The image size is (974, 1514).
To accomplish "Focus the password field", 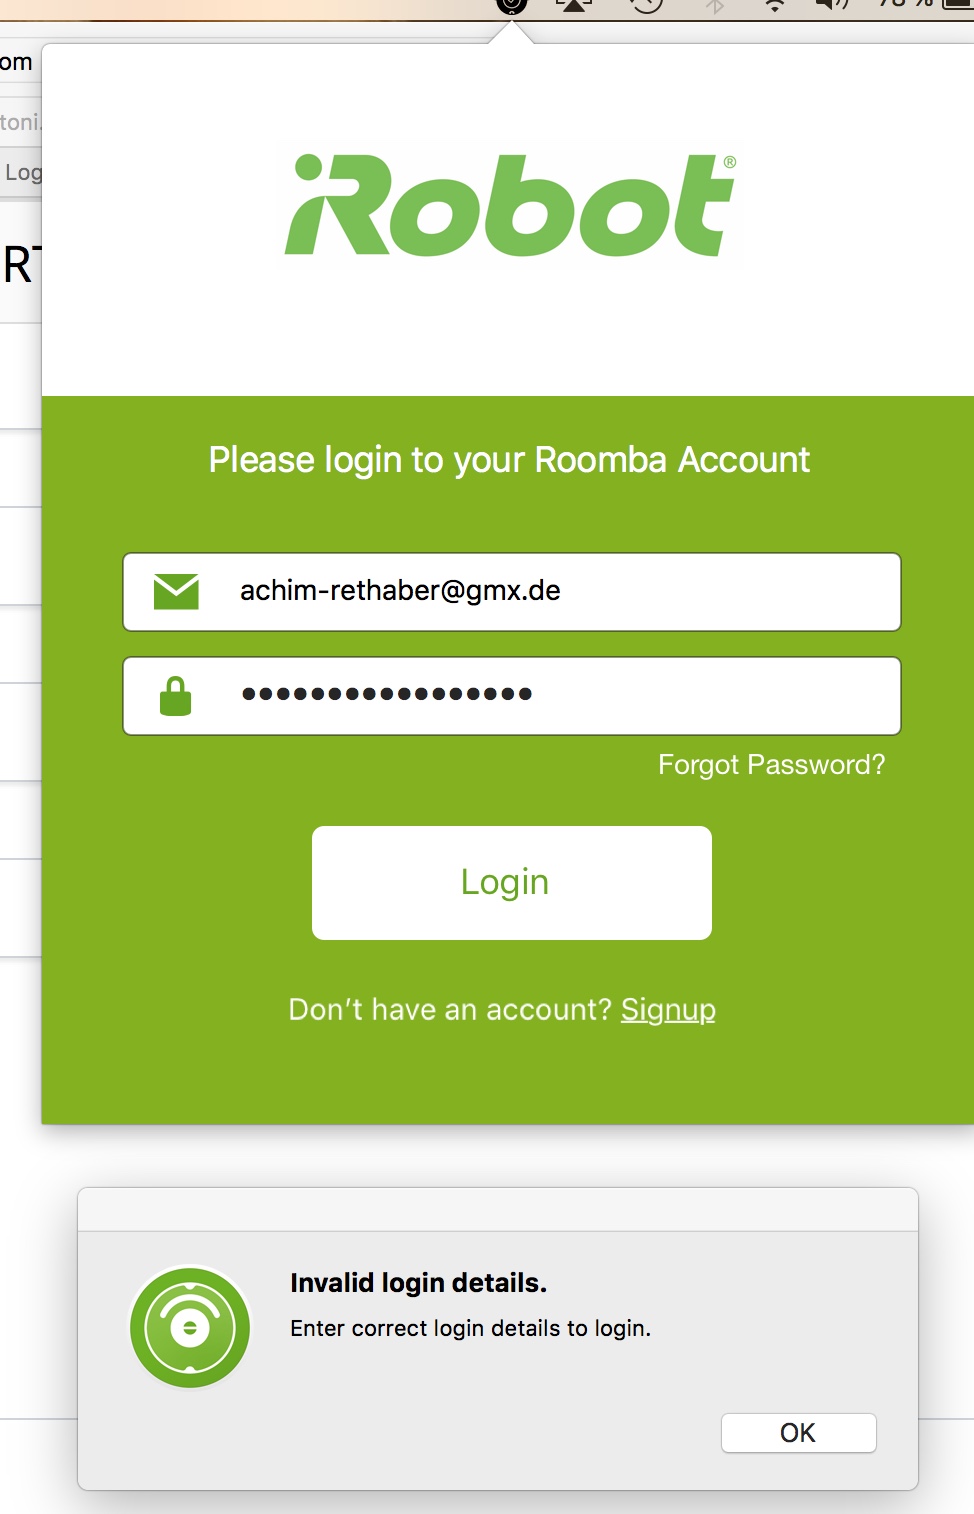I will [x=560, y=696].
